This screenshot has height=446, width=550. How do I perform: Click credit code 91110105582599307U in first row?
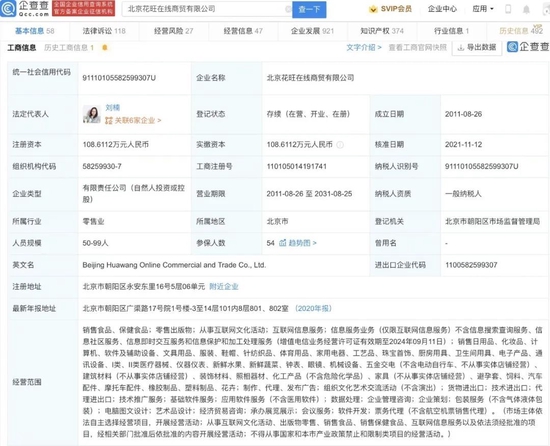click(x=119, y=78)
